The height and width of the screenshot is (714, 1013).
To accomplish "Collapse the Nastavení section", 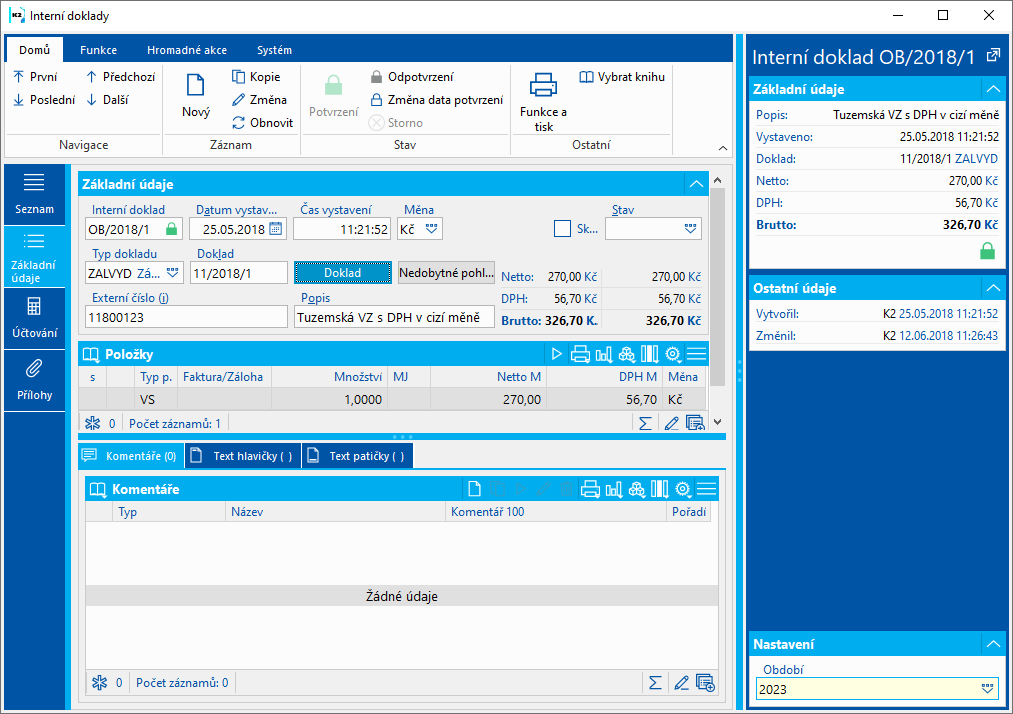I will tap(993, 644).
